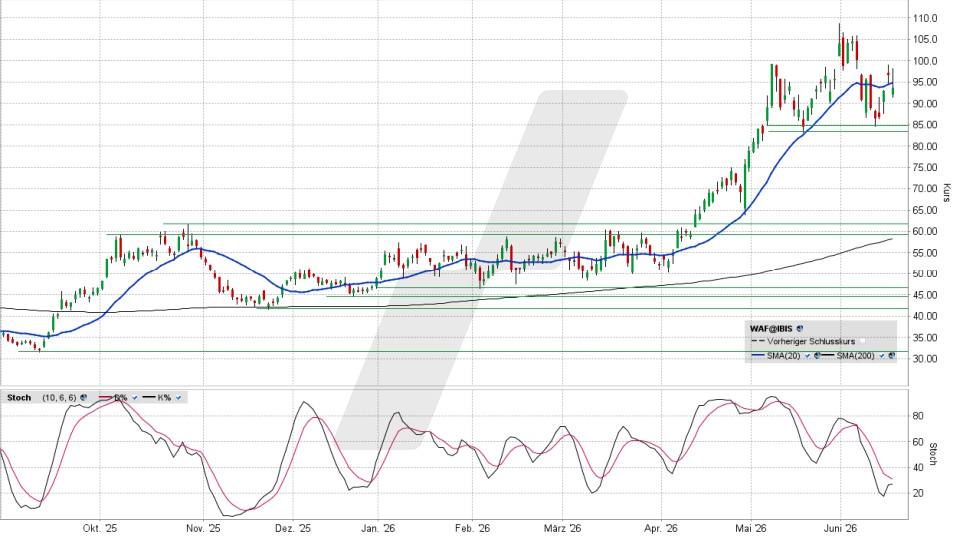
Task: Click the Juni '26 date label
Action: pyautogui.click(x=841, y=528)
